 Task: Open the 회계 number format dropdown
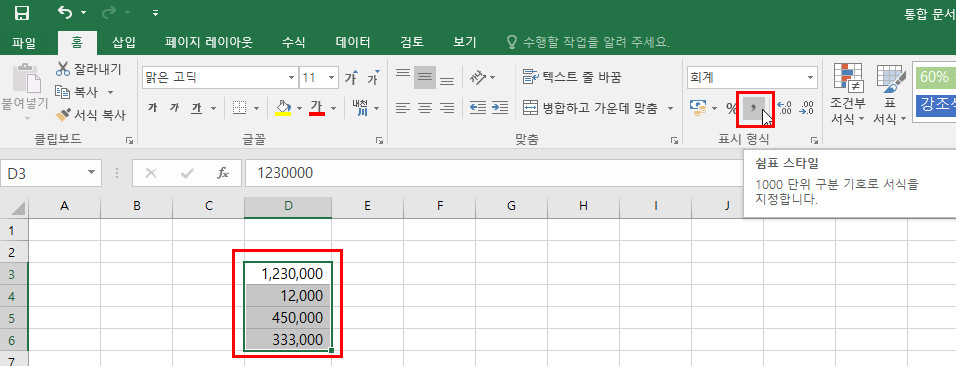[810, 78]
